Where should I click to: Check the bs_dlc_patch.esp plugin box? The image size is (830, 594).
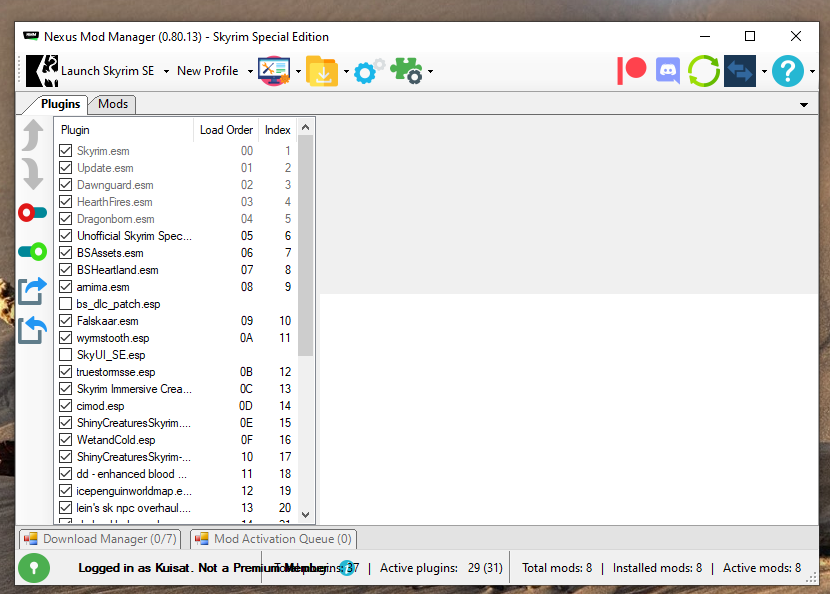pos(66,304)
